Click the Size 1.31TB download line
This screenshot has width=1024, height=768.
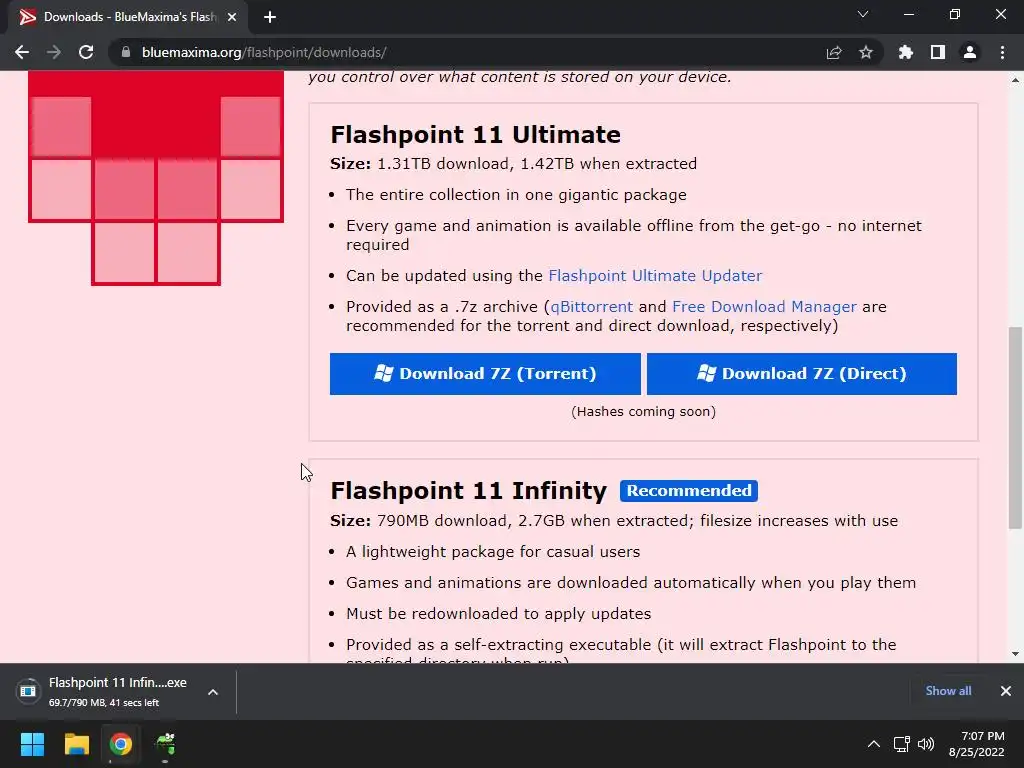coord(513,163)
